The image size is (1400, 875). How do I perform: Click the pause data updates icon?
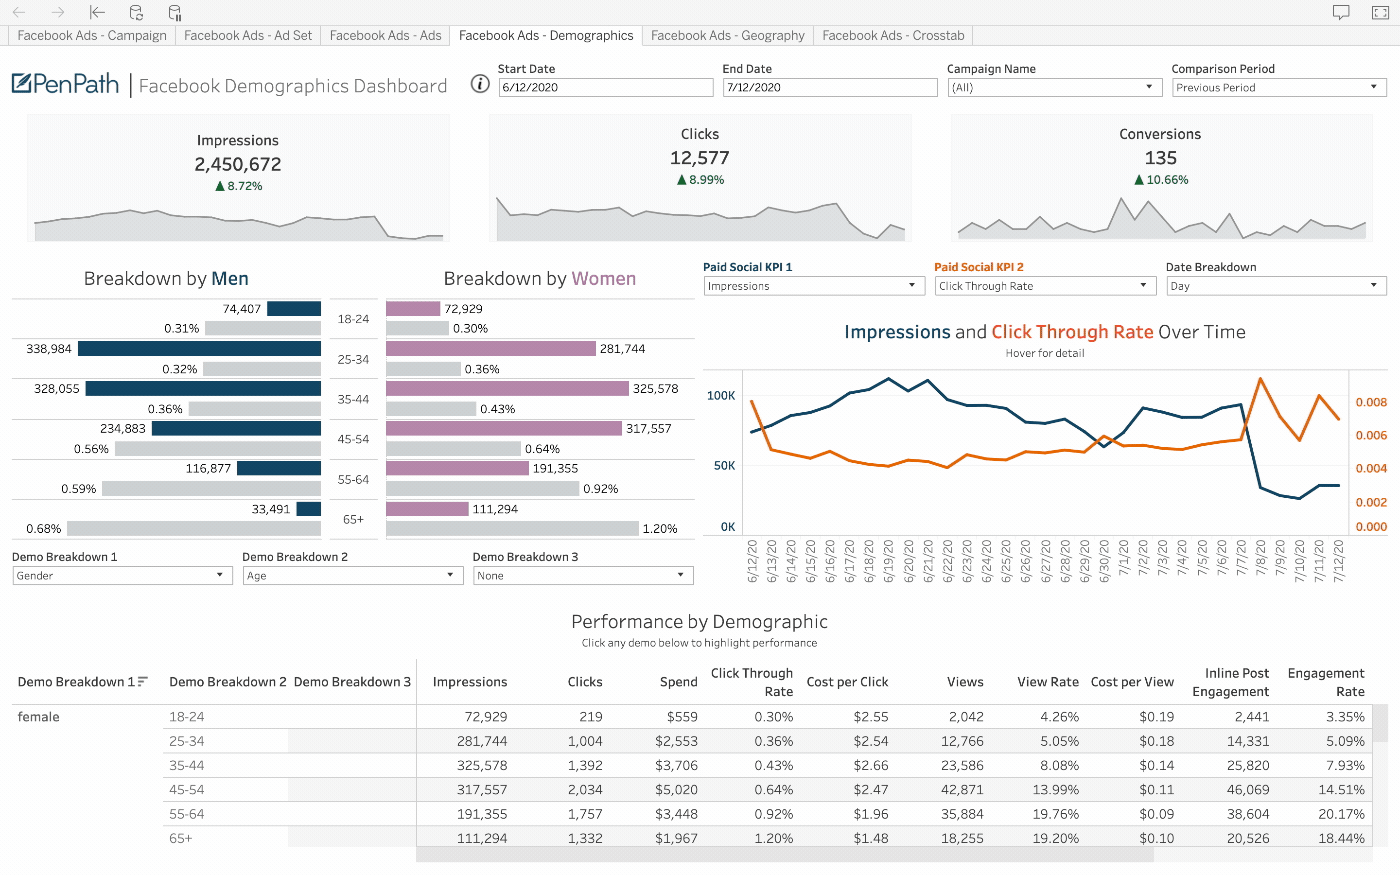click(175, 12)
